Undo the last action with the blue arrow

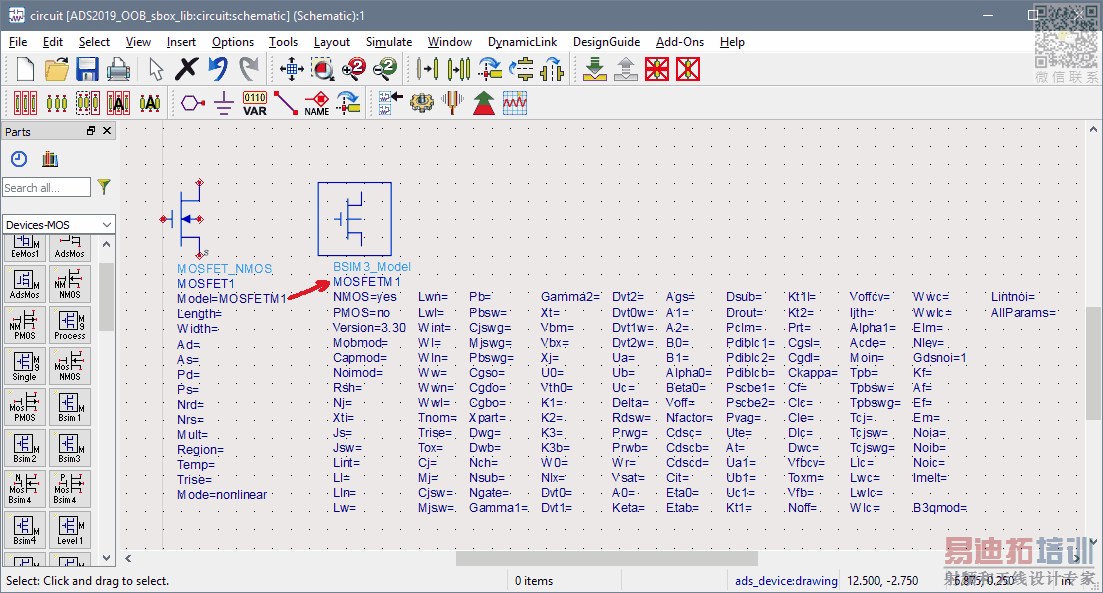[217, 69]
